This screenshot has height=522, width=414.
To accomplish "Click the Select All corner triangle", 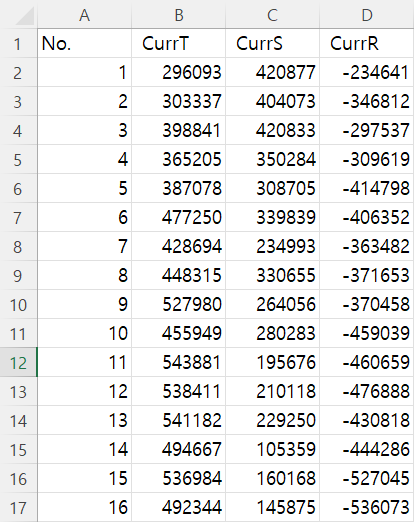I will point(25,16).
